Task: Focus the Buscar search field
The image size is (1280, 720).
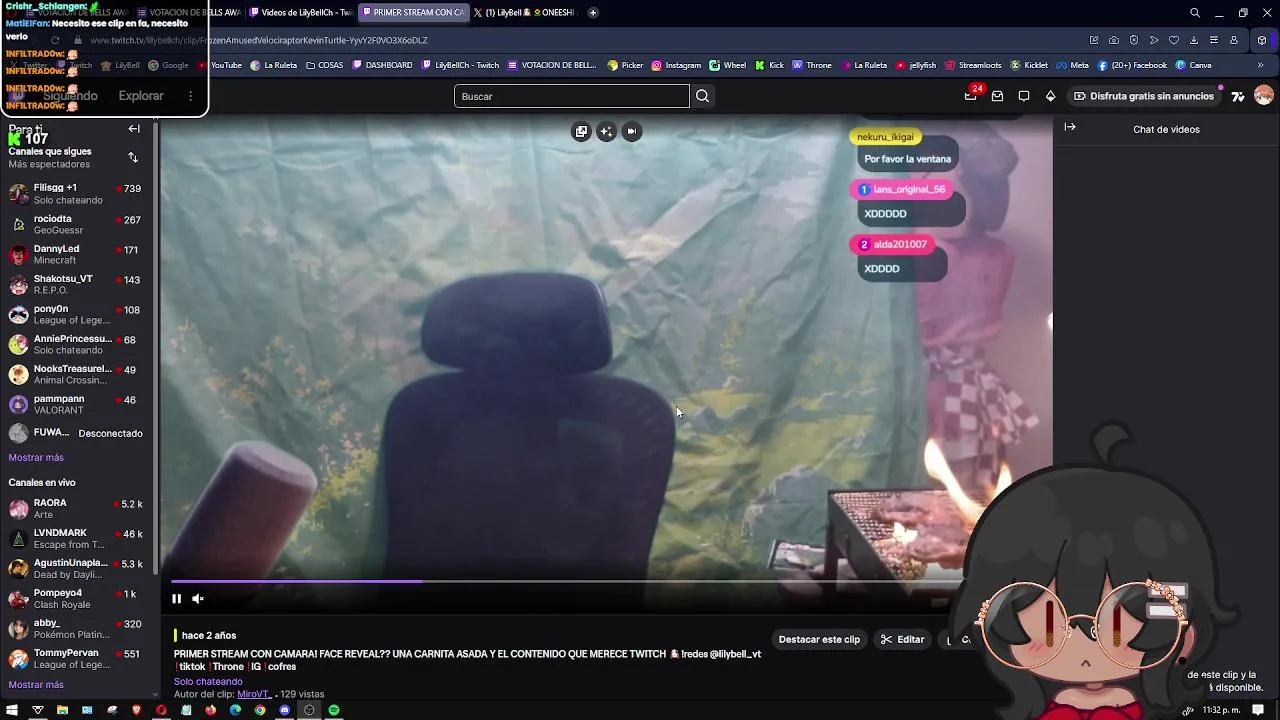Action: coord(572,96)
